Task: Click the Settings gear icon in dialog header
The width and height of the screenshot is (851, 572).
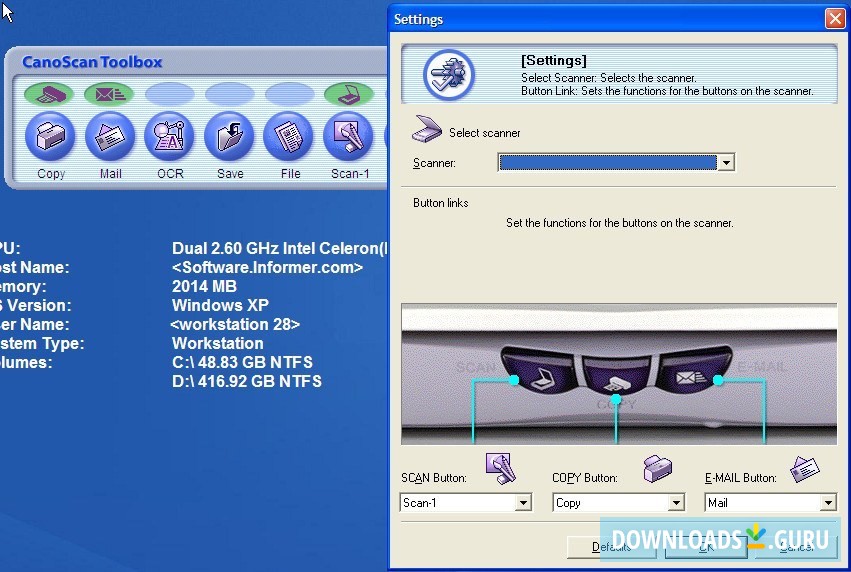Action: coord(449,75)
